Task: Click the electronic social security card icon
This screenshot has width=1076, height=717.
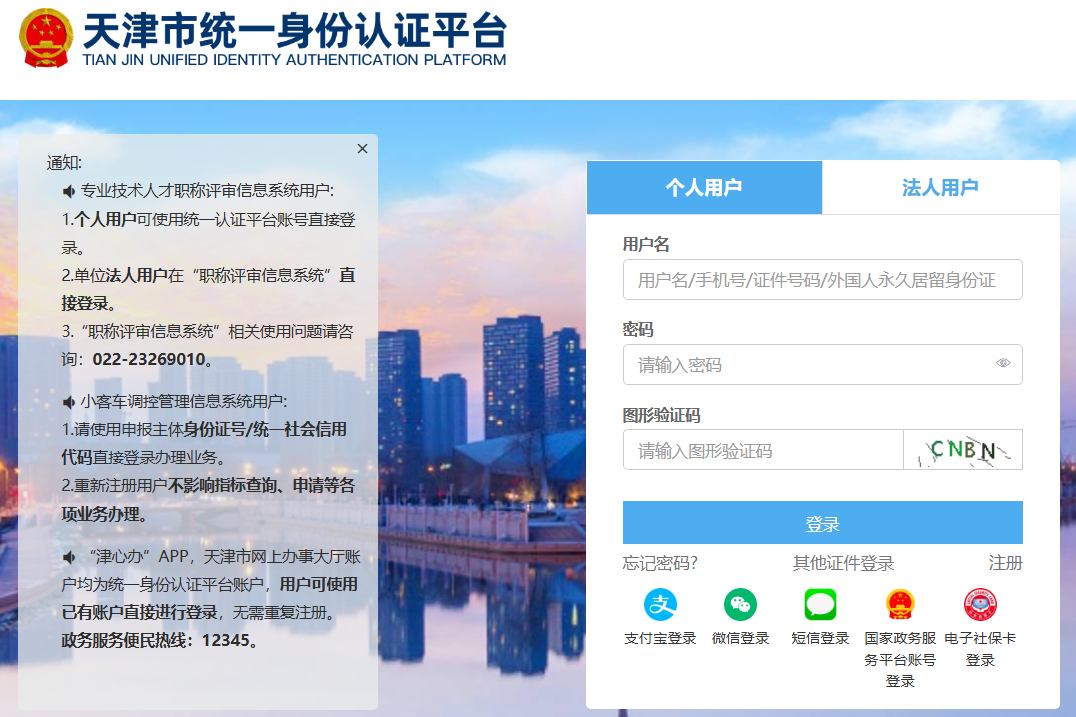Action: point(980,605)
